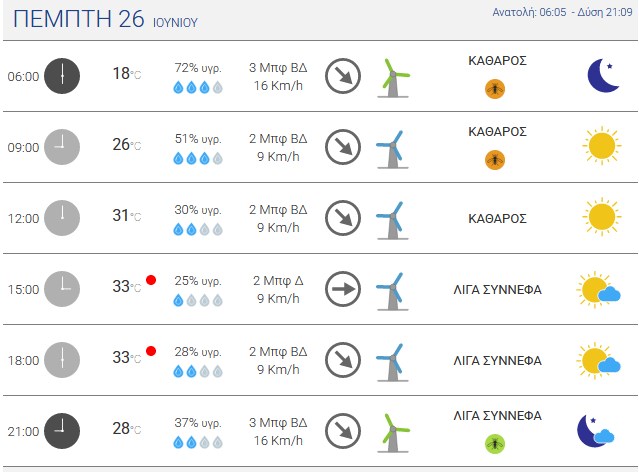The width and height of the screenshot is (639, 472).
Task: Click the sun icon at 12:00
Action: pos(602,217)
